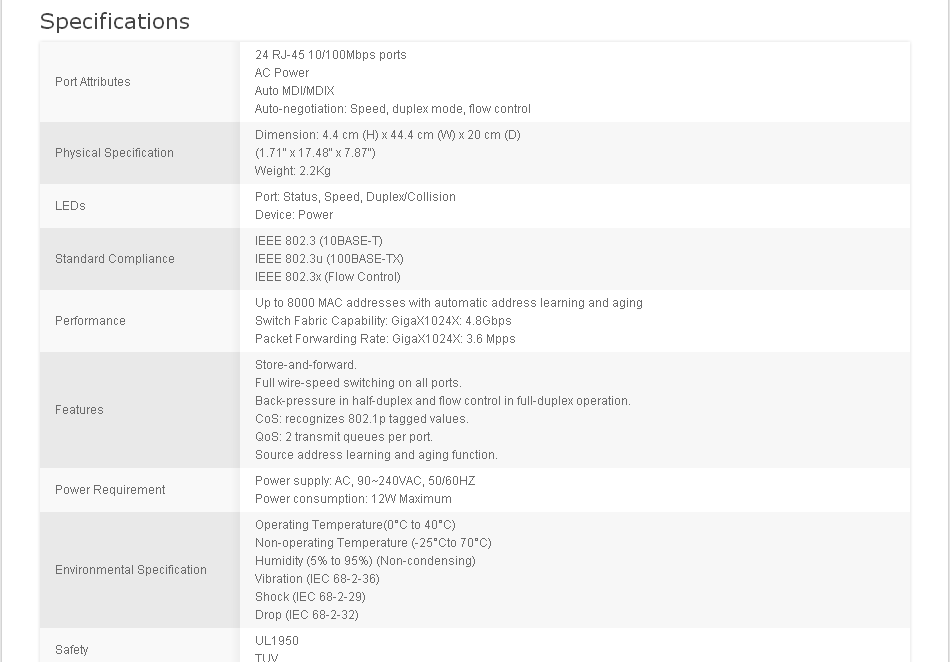This screenshot has height=664, width=951.
Task: Click the Specifications heading
Action: 114,21
